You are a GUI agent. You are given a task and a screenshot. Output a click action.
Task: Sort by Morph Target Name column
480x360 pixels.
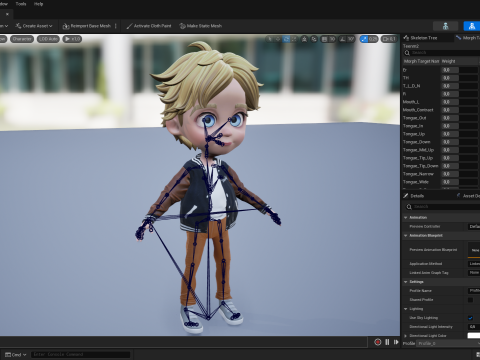point(421,61)
